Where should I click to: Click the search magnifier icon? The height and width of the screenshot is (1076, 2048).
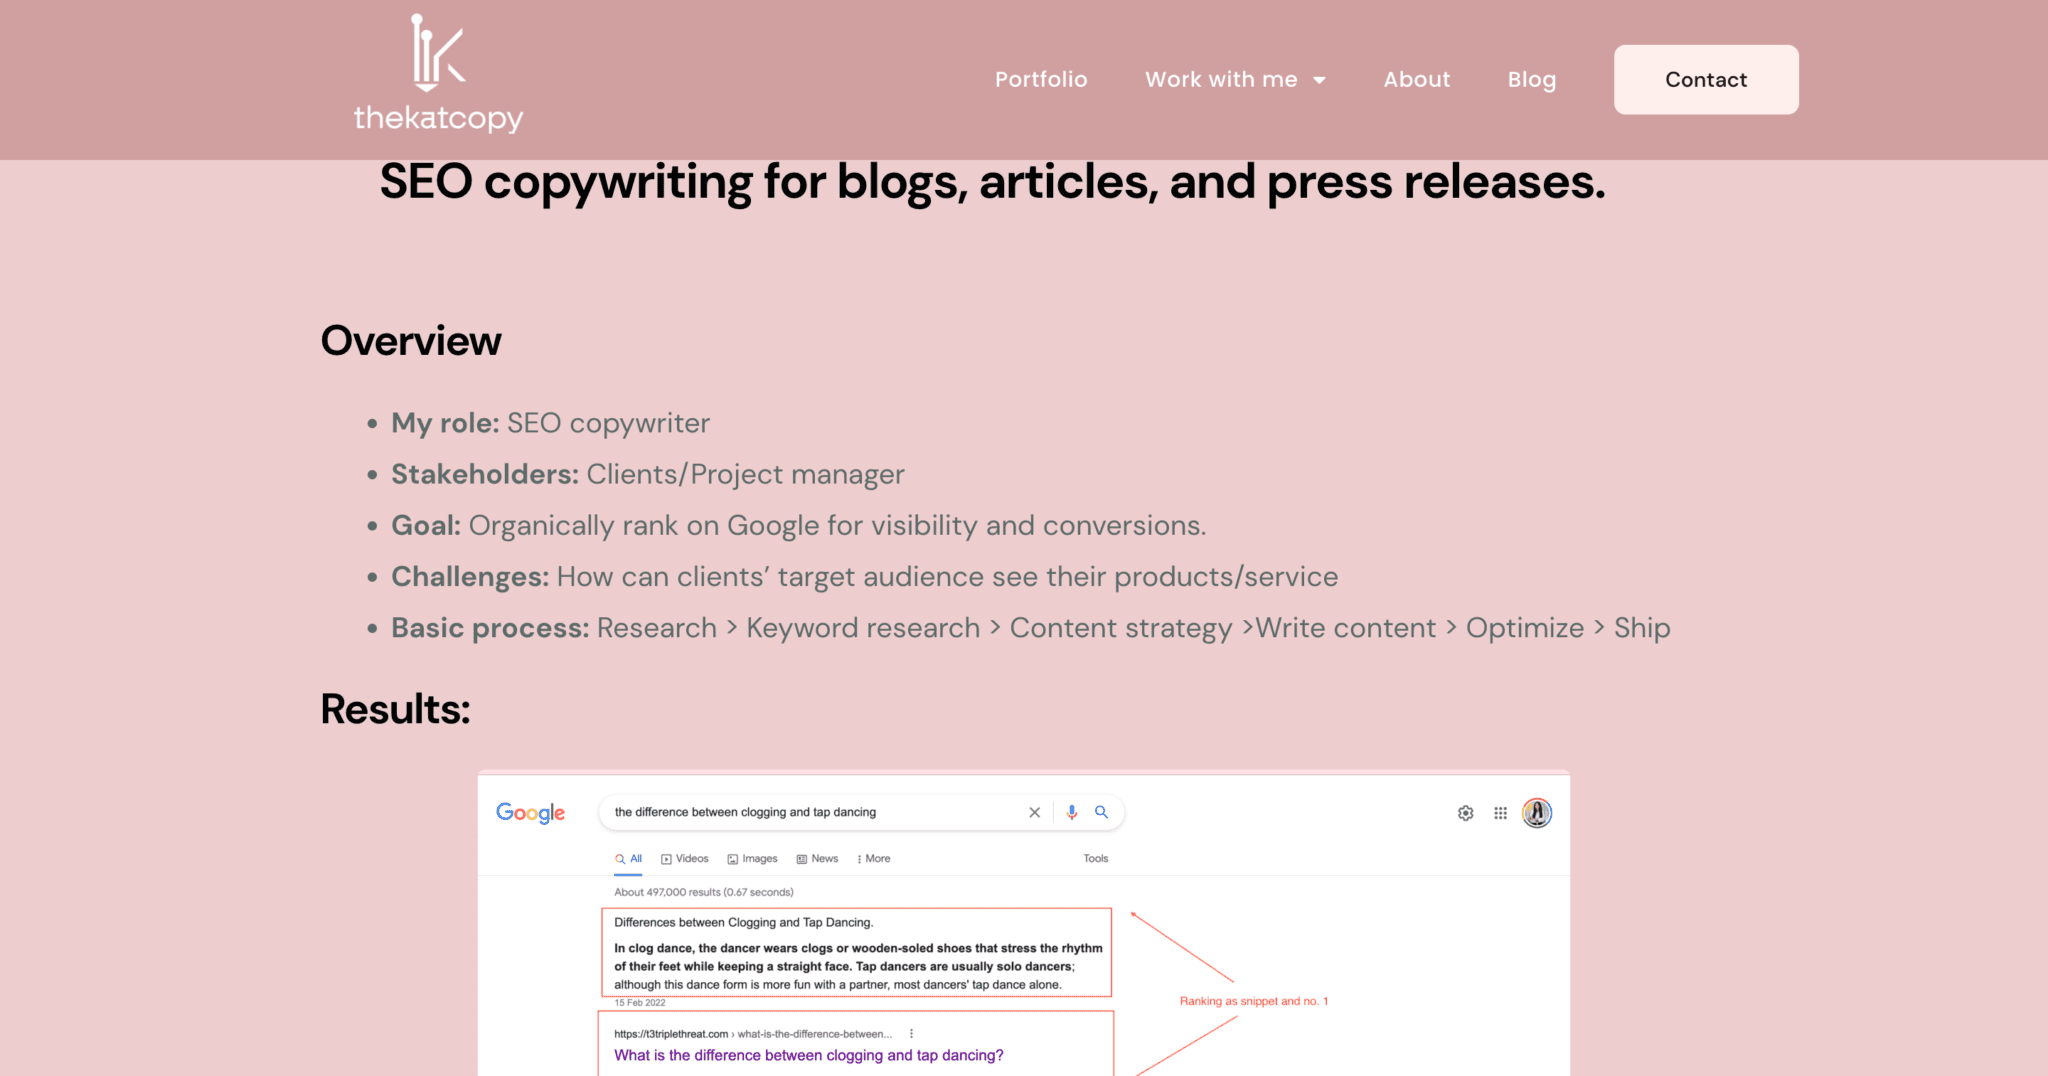point(1102,812)
